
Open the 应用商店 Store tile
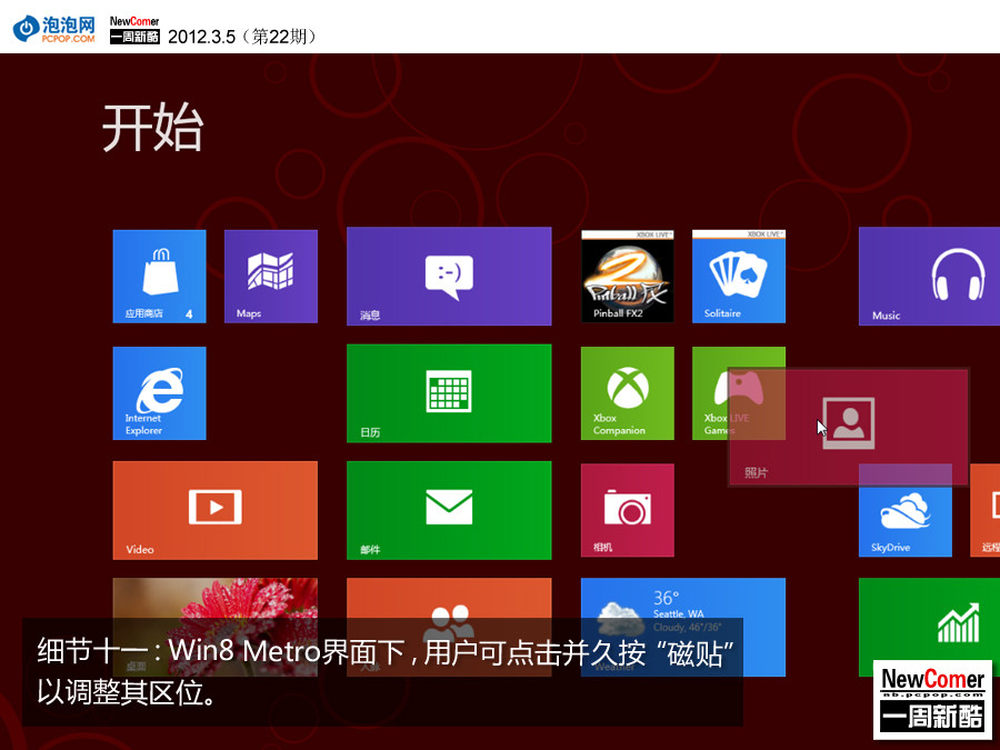[x=159, y=276]
